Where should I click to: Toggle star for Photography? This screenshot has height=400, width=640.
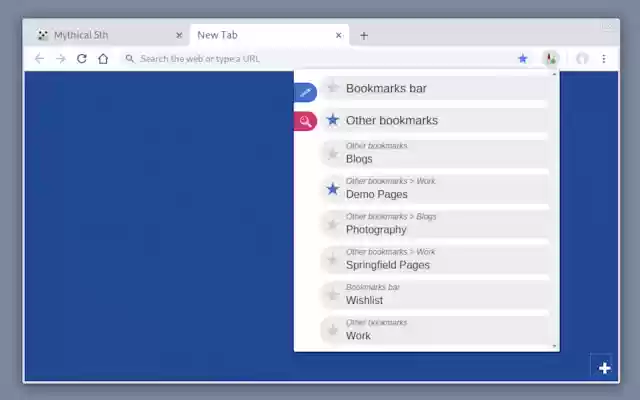coord(333,224)
